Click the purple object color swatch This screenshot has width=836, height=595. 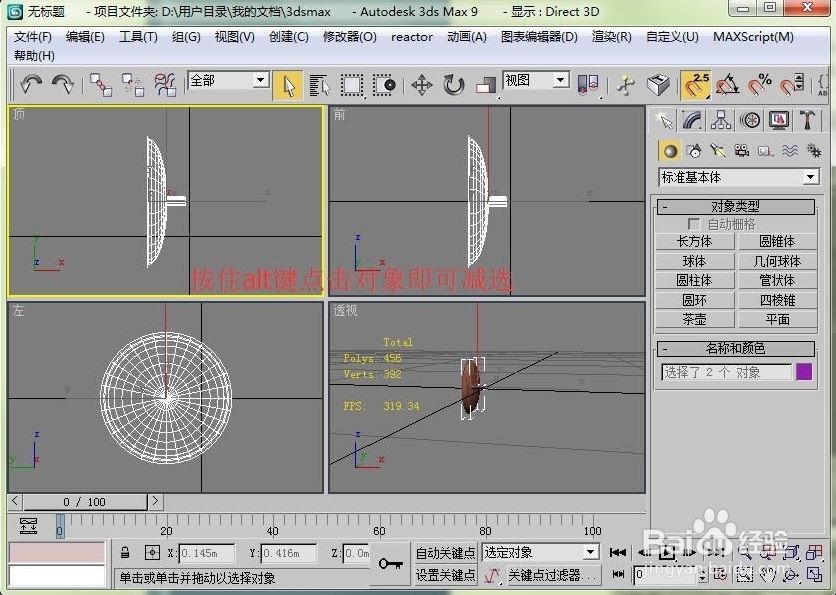click(x=804, y=372)
